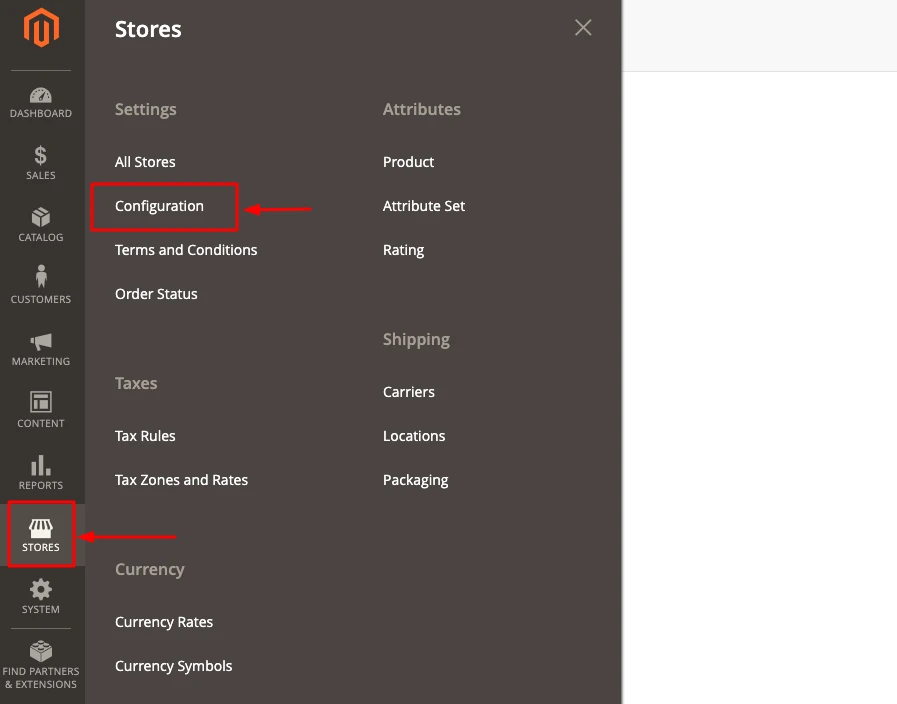This screenshot has width=897, height=704.
Task: Go to Order Status
Action: tap(156, 294)
